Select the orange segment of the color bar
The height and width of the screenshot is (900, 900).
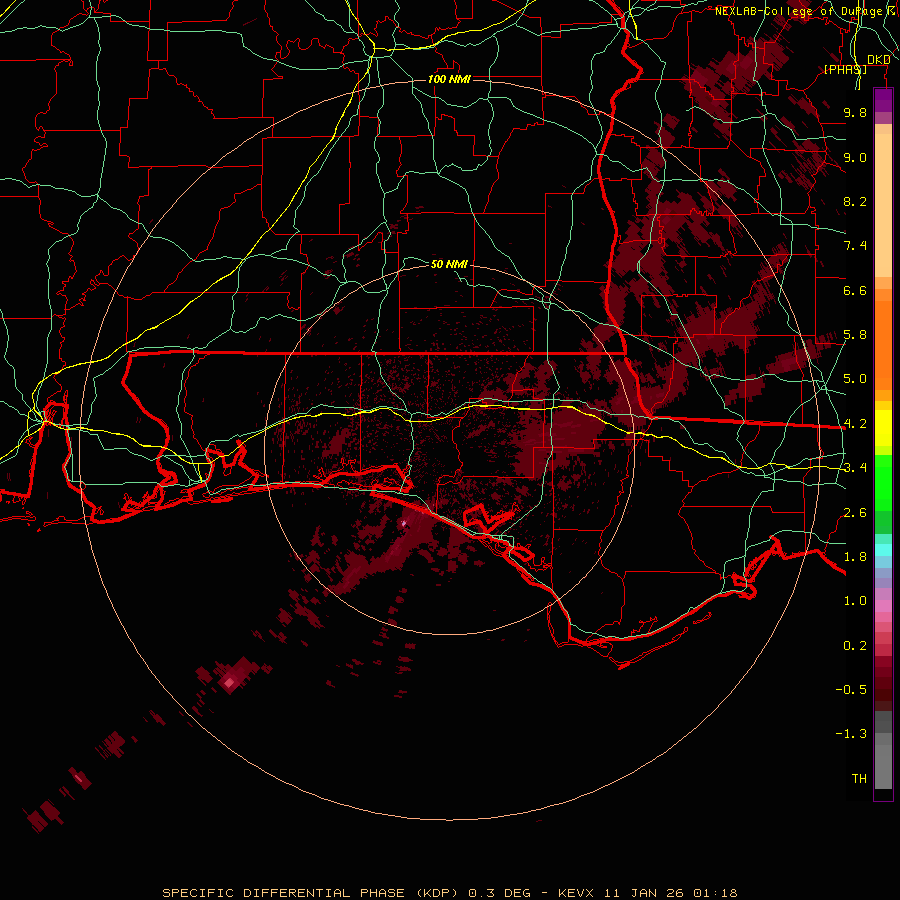(x=883, y=344)
